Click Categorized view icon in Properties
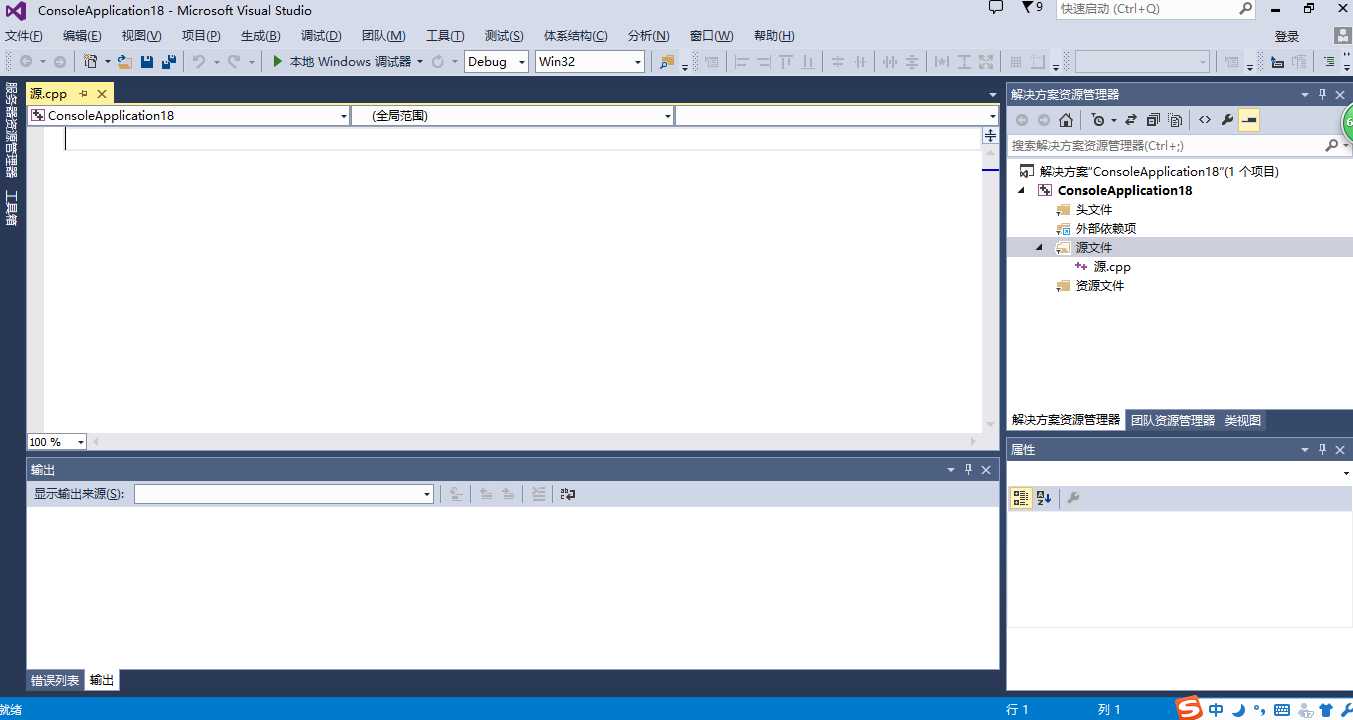The image size is (1353, 720). pyautogui.click(x=1021, y=498)
